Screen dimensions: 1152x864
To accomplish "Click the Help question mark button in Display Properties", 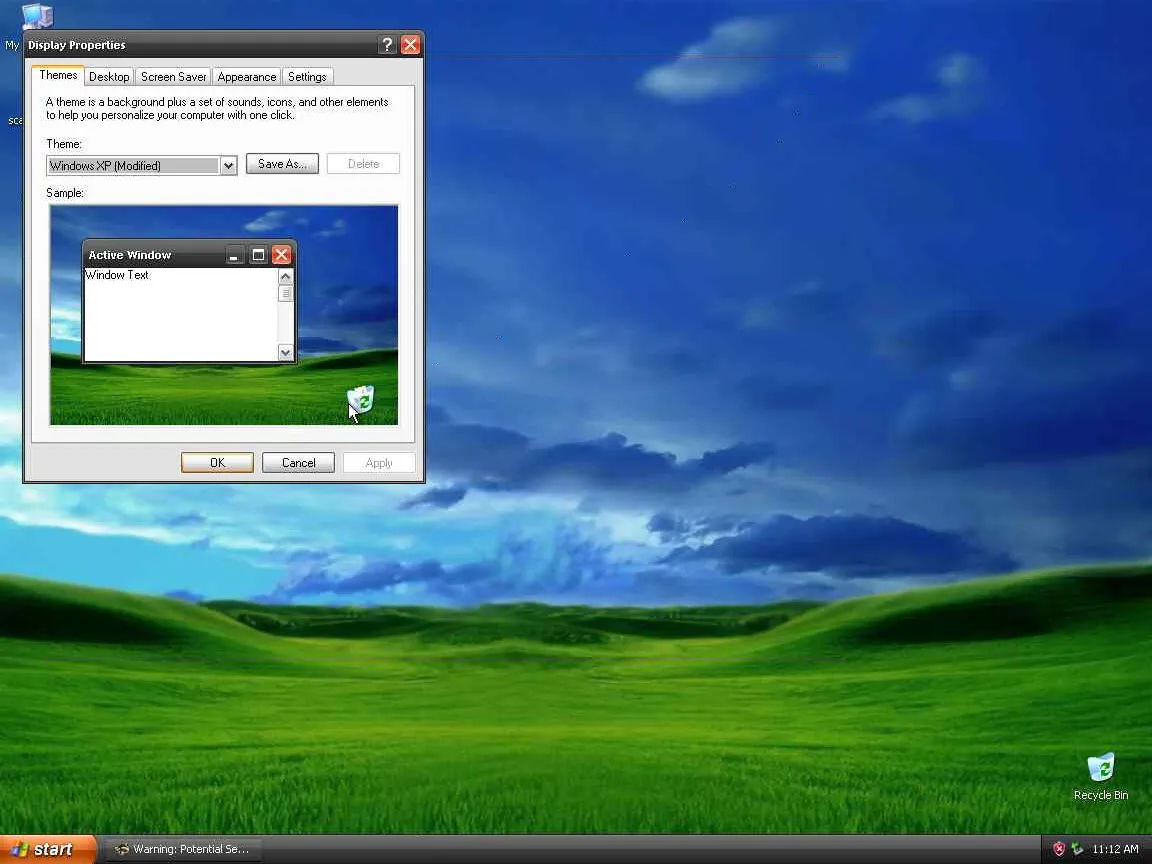I will point(387,45).
